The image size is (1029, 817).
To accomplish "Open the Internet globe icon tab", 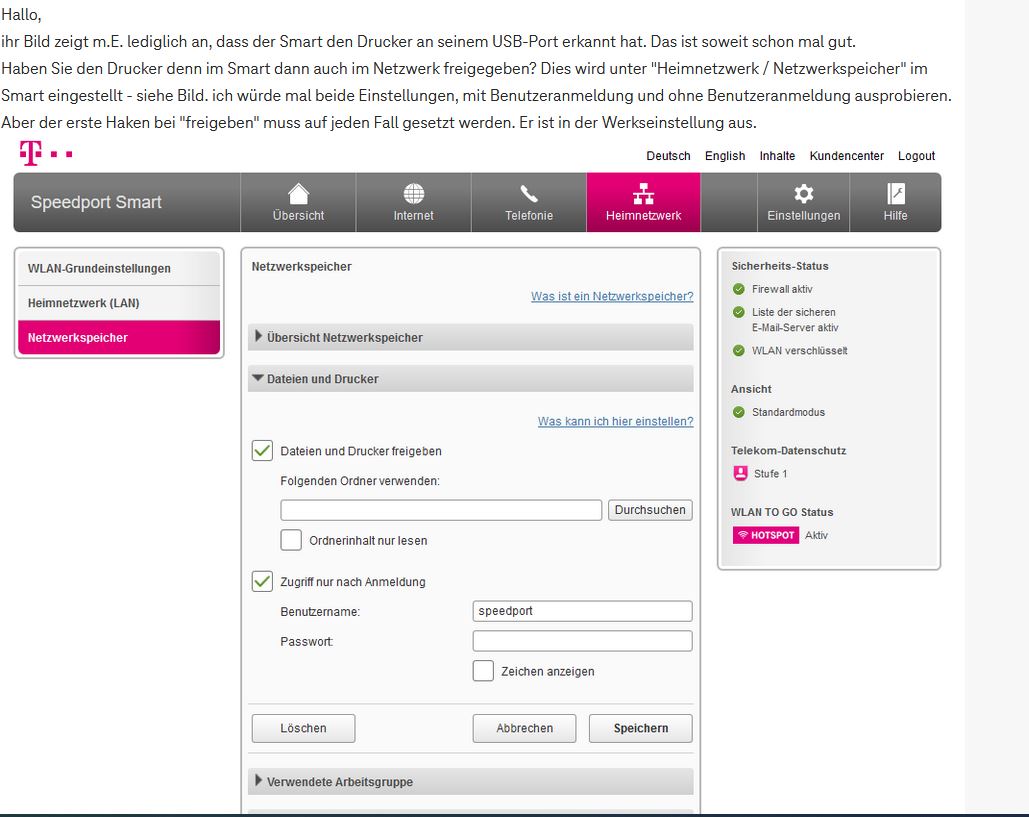I will [413, 202].
